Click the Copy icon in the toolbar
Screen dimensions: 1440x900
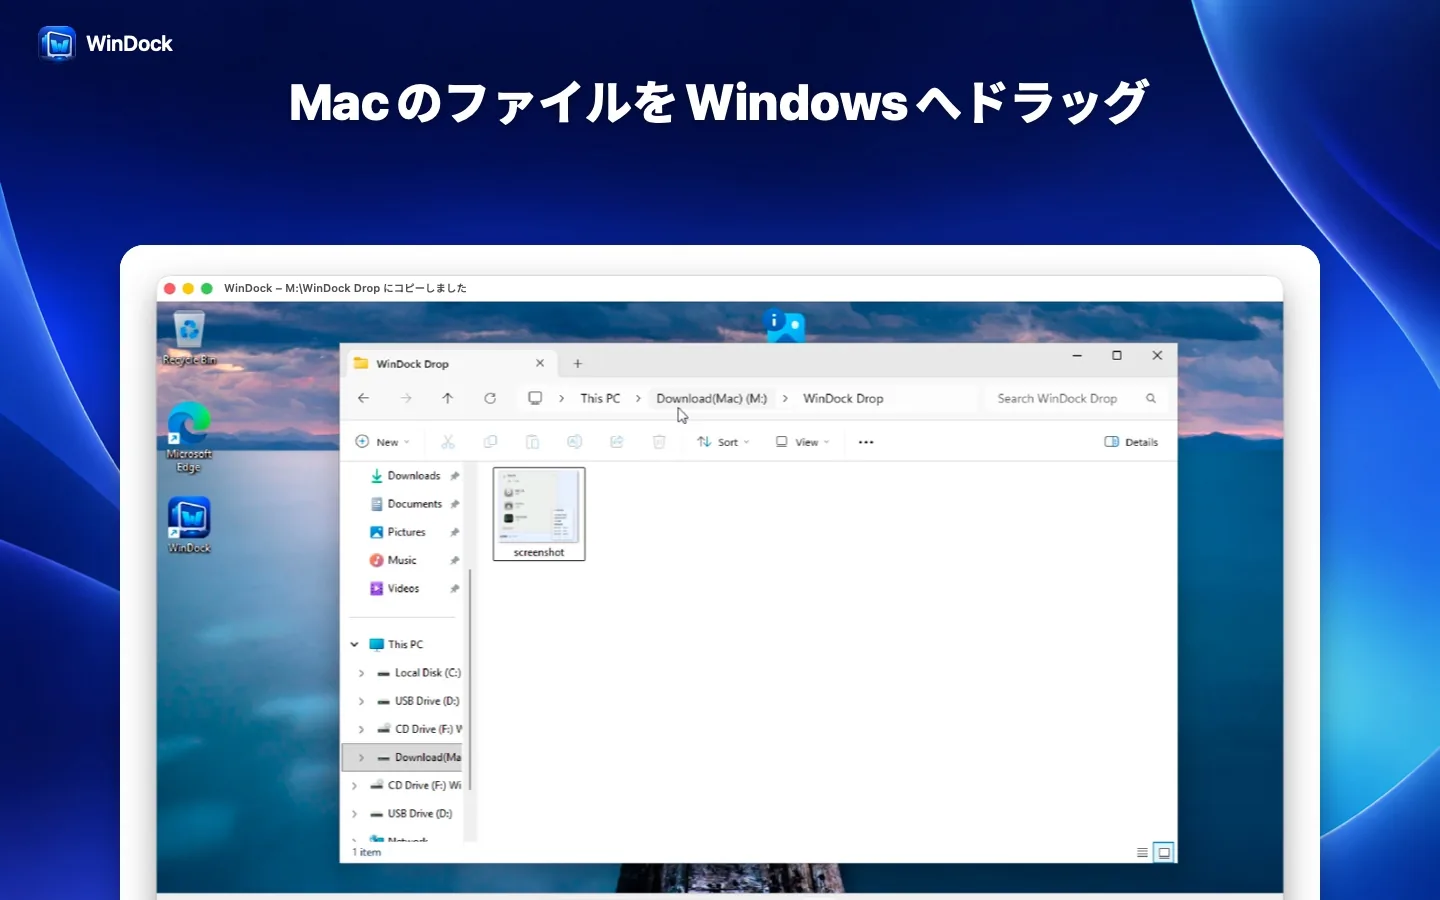490,442
